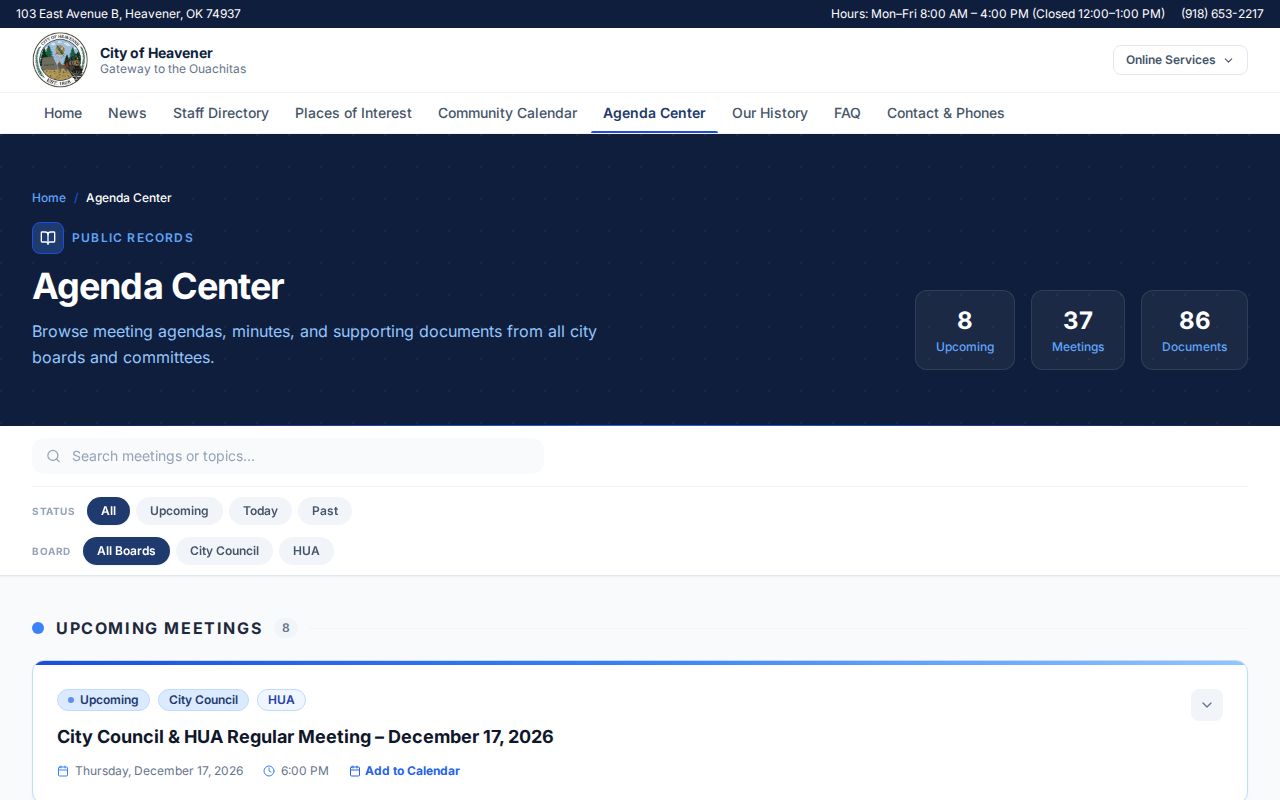Click the 8 Upcoming stat card
This screenshot has width=1280, height=800.
[x=965, y=330]
